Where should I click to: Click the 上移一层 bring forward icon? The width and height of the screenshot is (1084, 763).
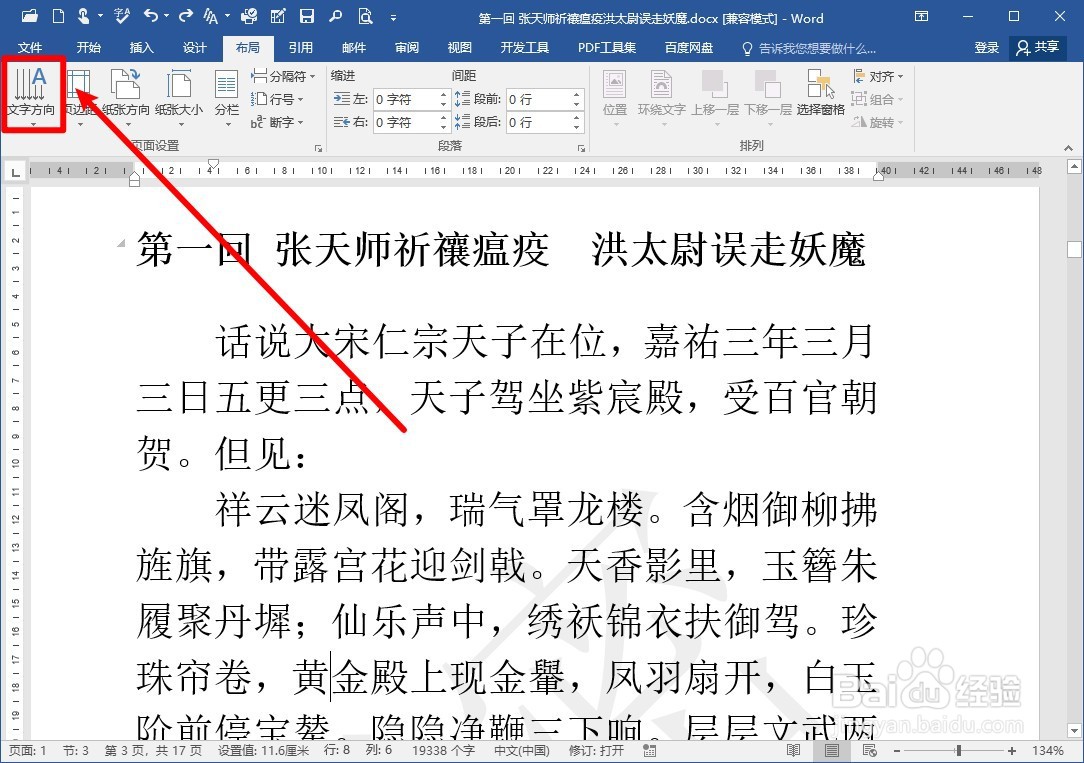click(714, 84)
